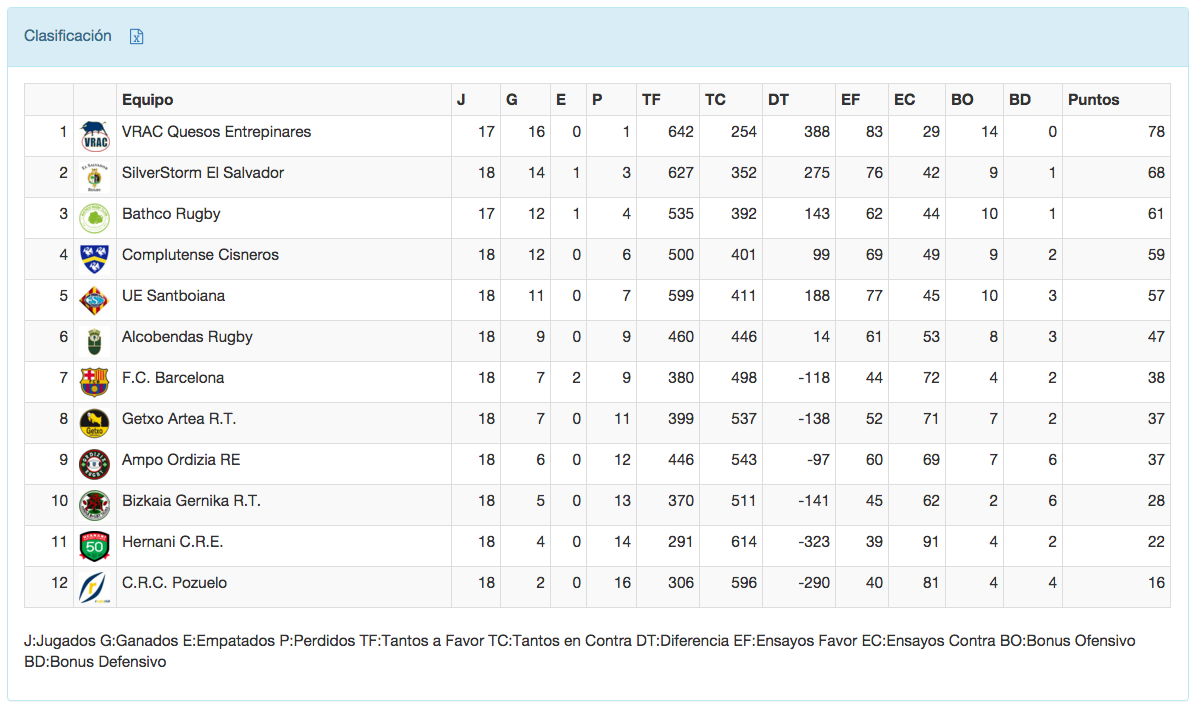Select the Bizkaia Gernika R.T. team name
The width and height of the screenshot is (1197, 709).
pos(191,501)
